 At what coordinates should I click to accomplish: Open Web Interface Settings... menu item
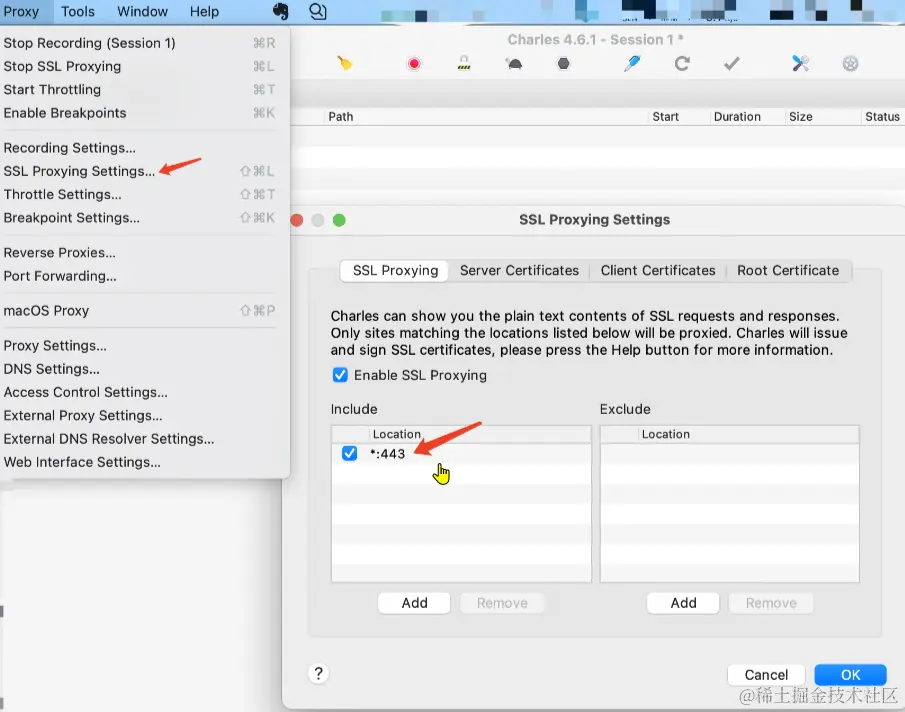139,462
